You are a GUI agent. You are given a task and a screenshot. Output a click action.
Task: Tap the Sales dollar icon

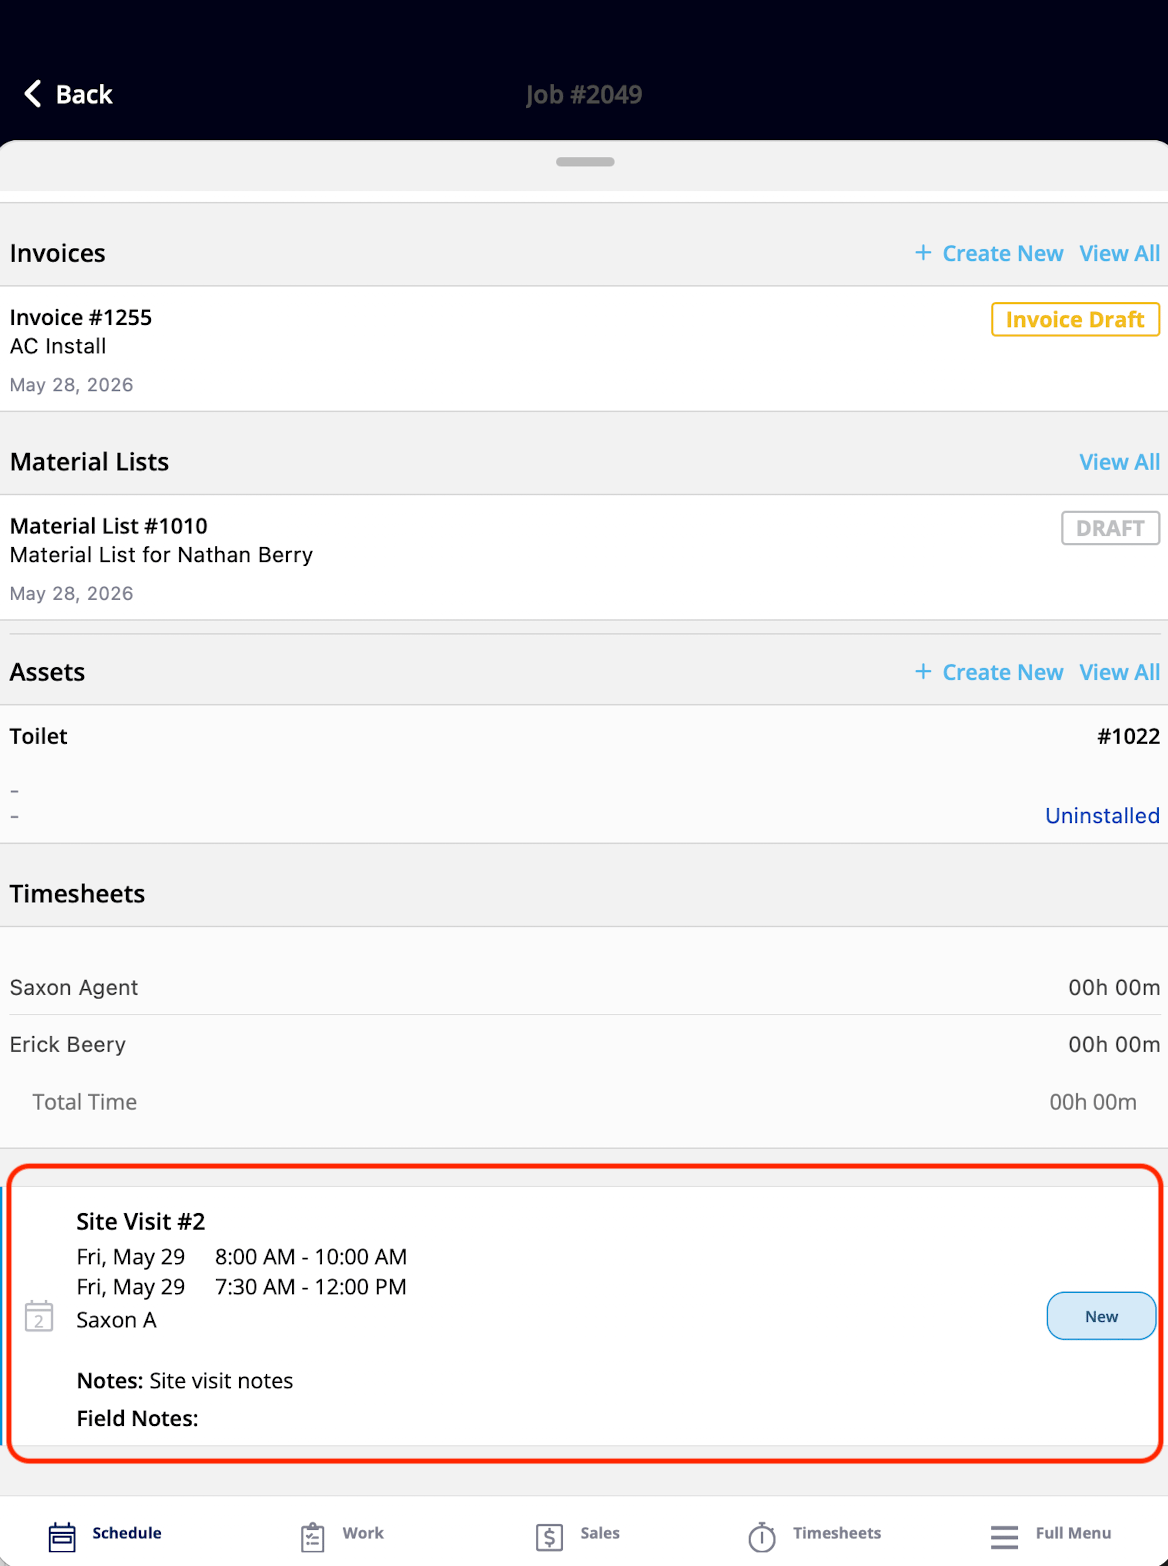(549, 1536)
